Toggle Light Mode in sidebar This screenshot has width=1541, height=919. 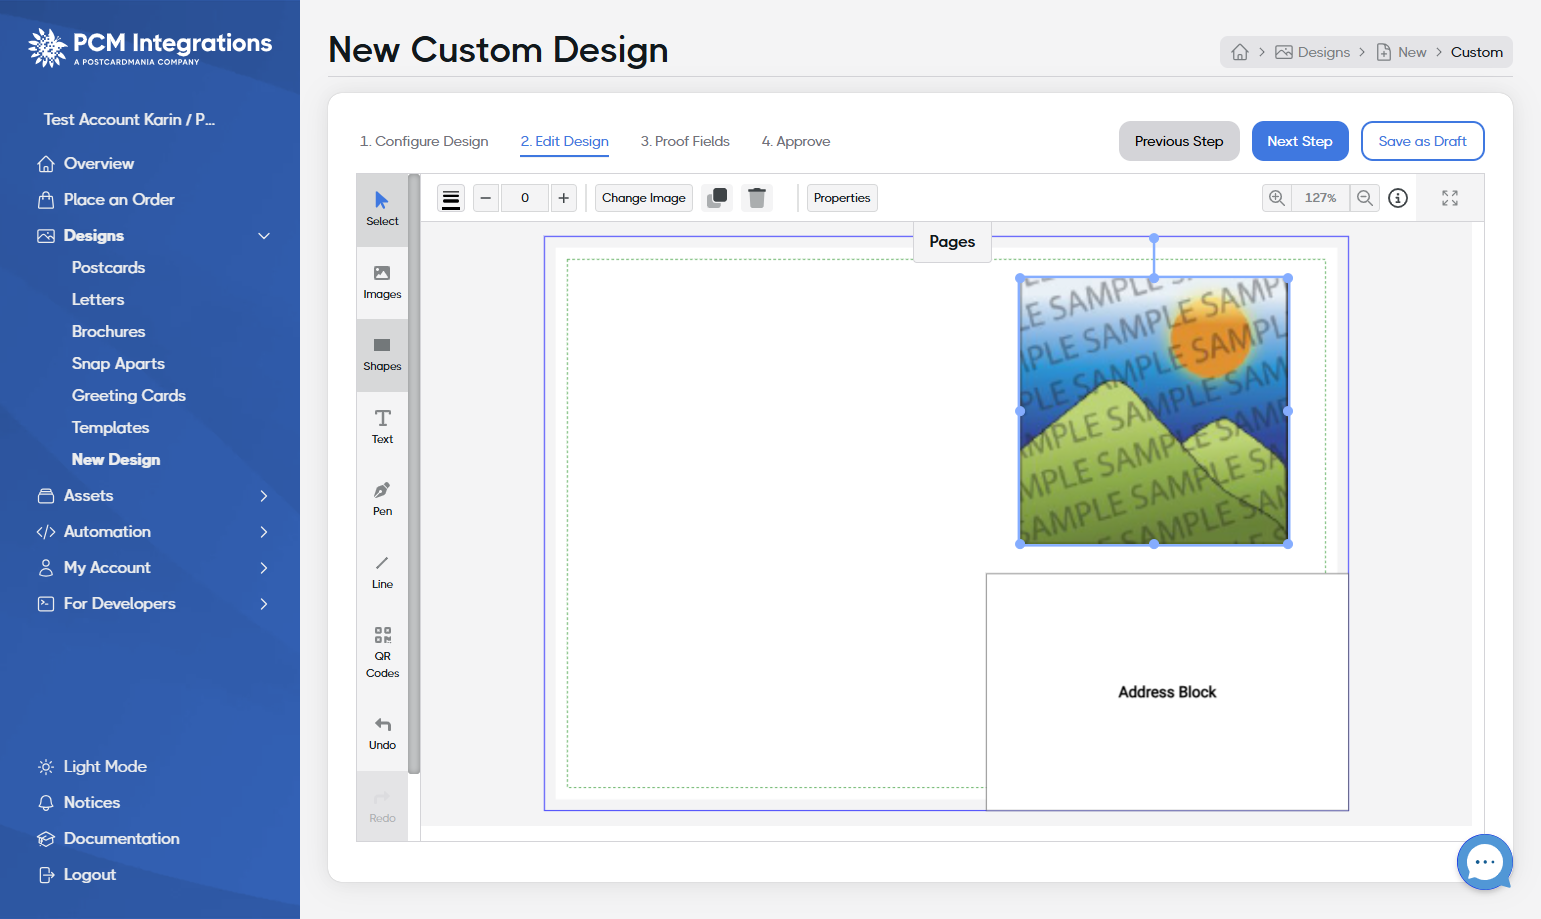point(93,767)
